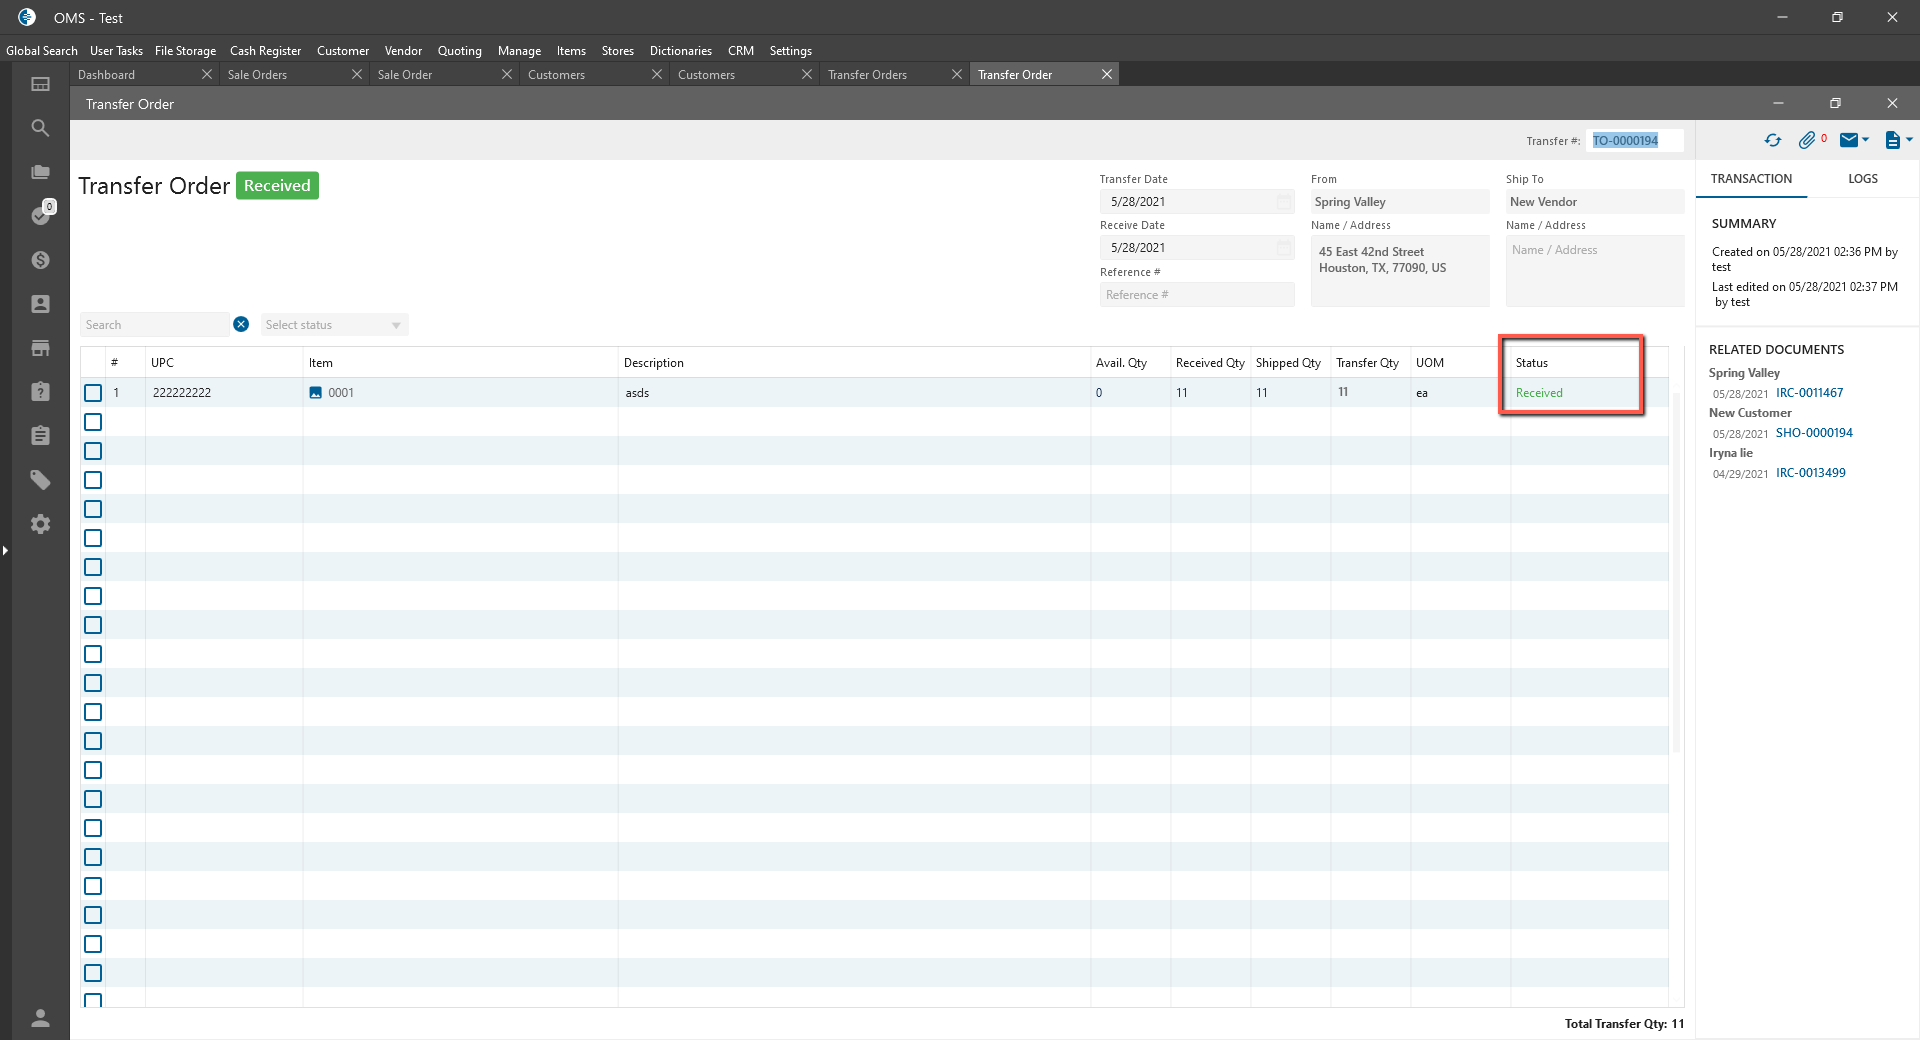Open the contact card sidebar icon
The image size is (1920, 1040).
(40, 304)
